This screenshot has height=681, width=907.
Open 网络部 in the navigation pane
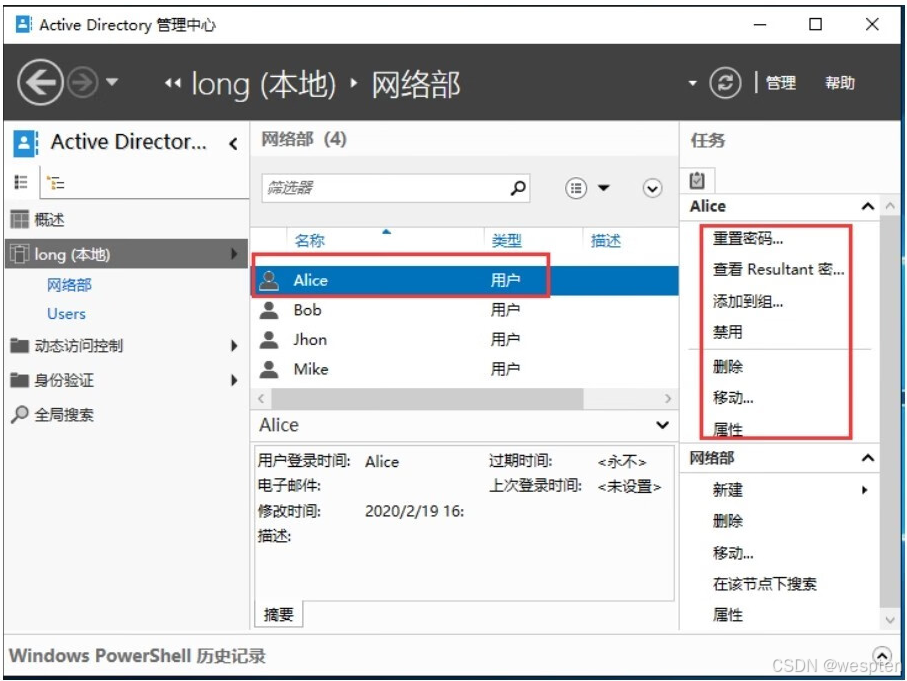click(69, 285)
